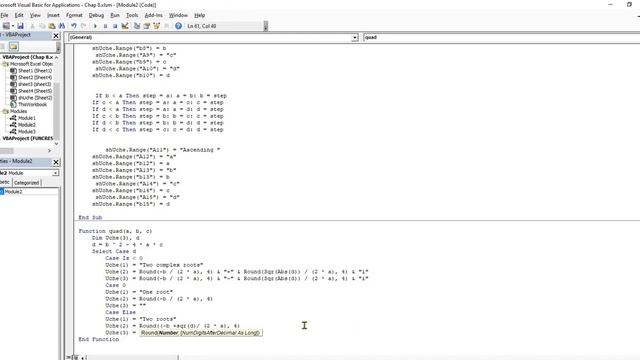Open the Format menu
This screenshot has height=360, width=640.
pos(74,15)
